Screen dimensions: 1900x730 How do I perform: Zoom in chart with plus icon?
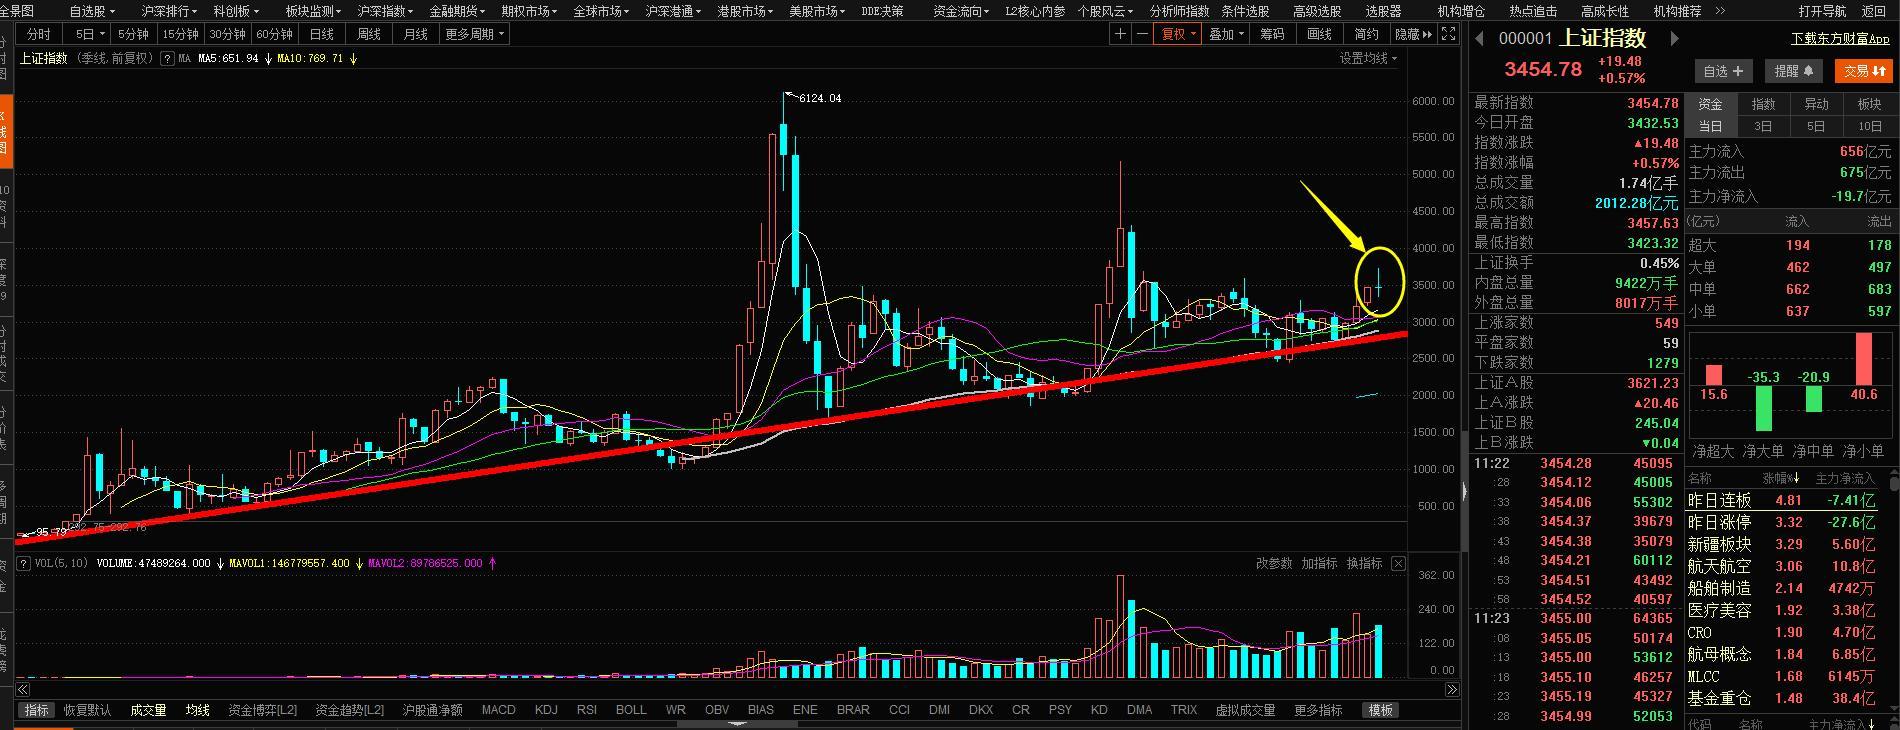click(1120, 34)
